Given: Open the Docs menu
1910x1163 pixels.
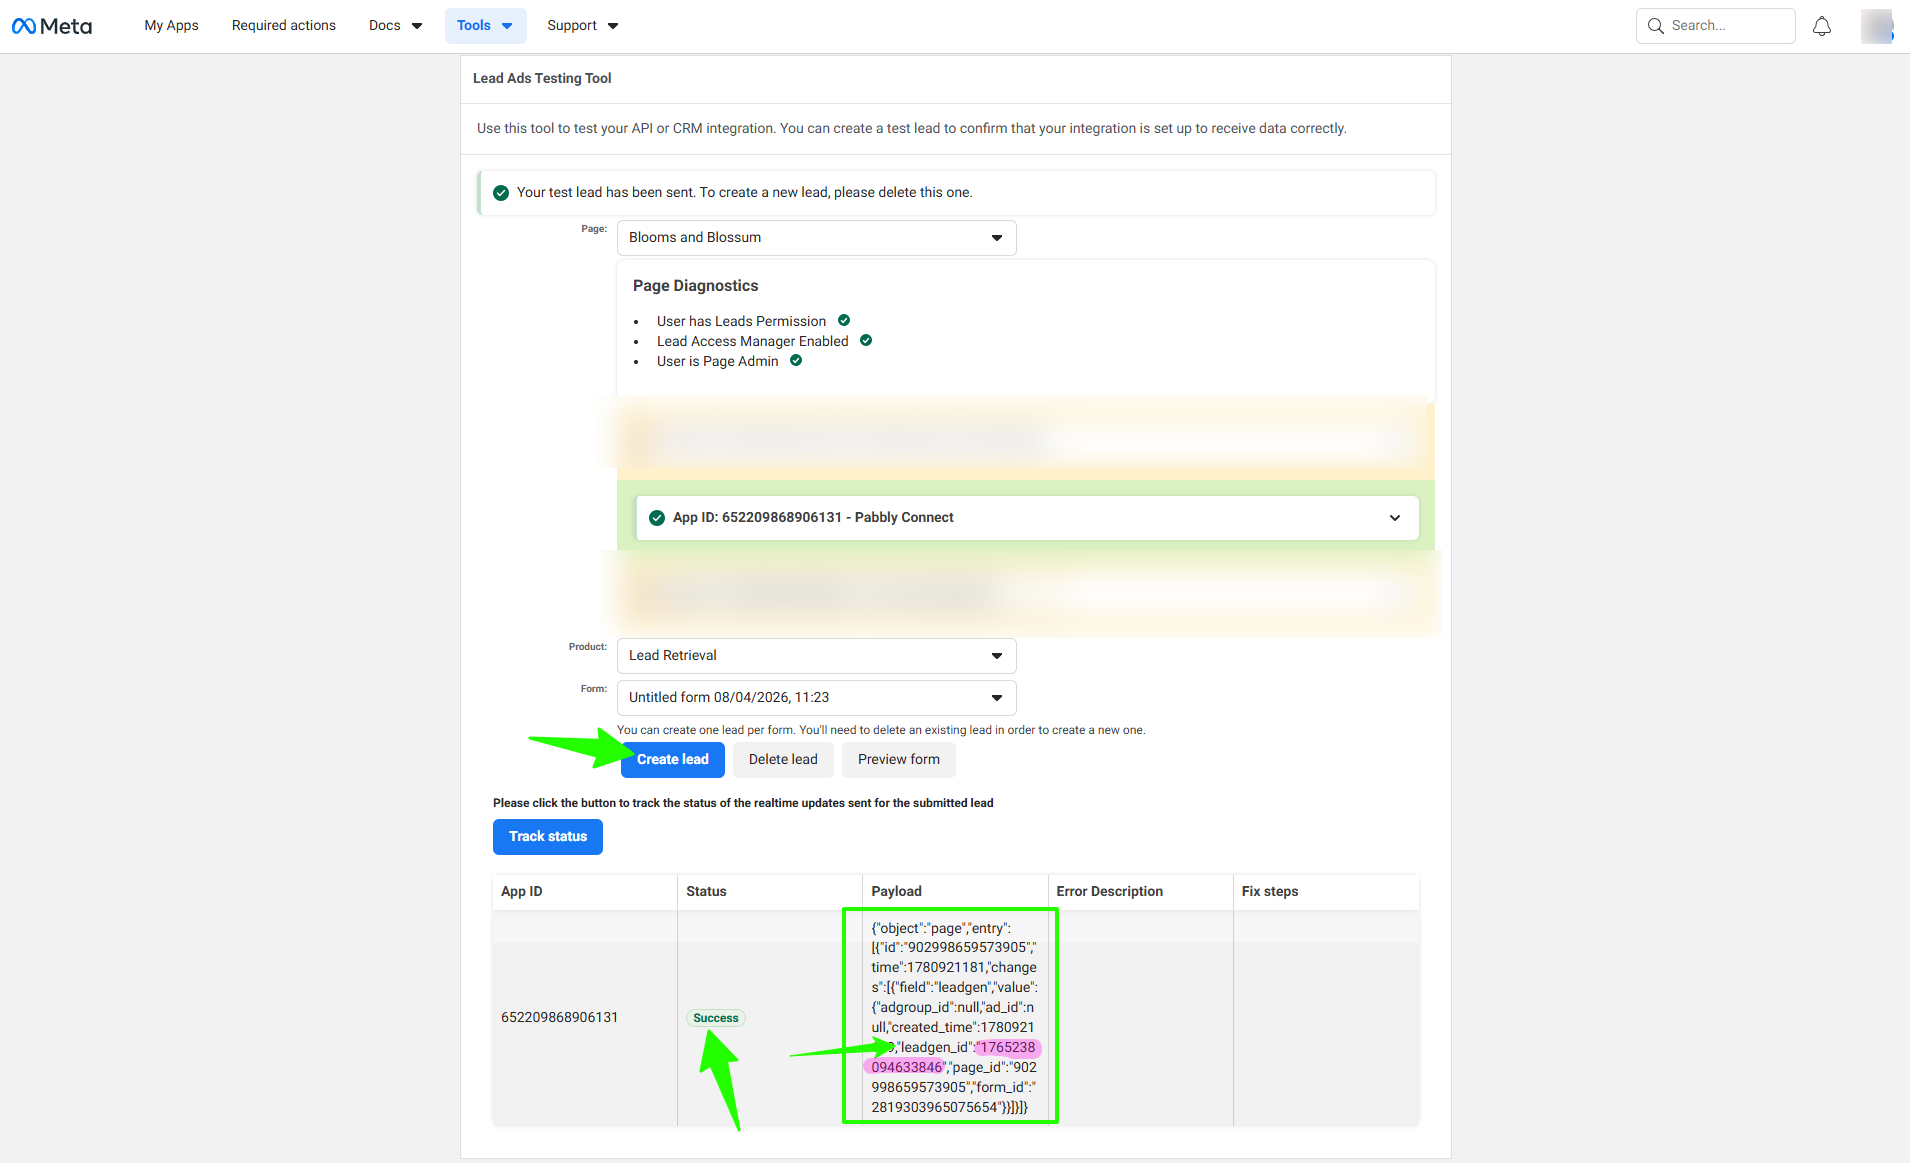Looking at the screenshot, I should click(396, 26).
